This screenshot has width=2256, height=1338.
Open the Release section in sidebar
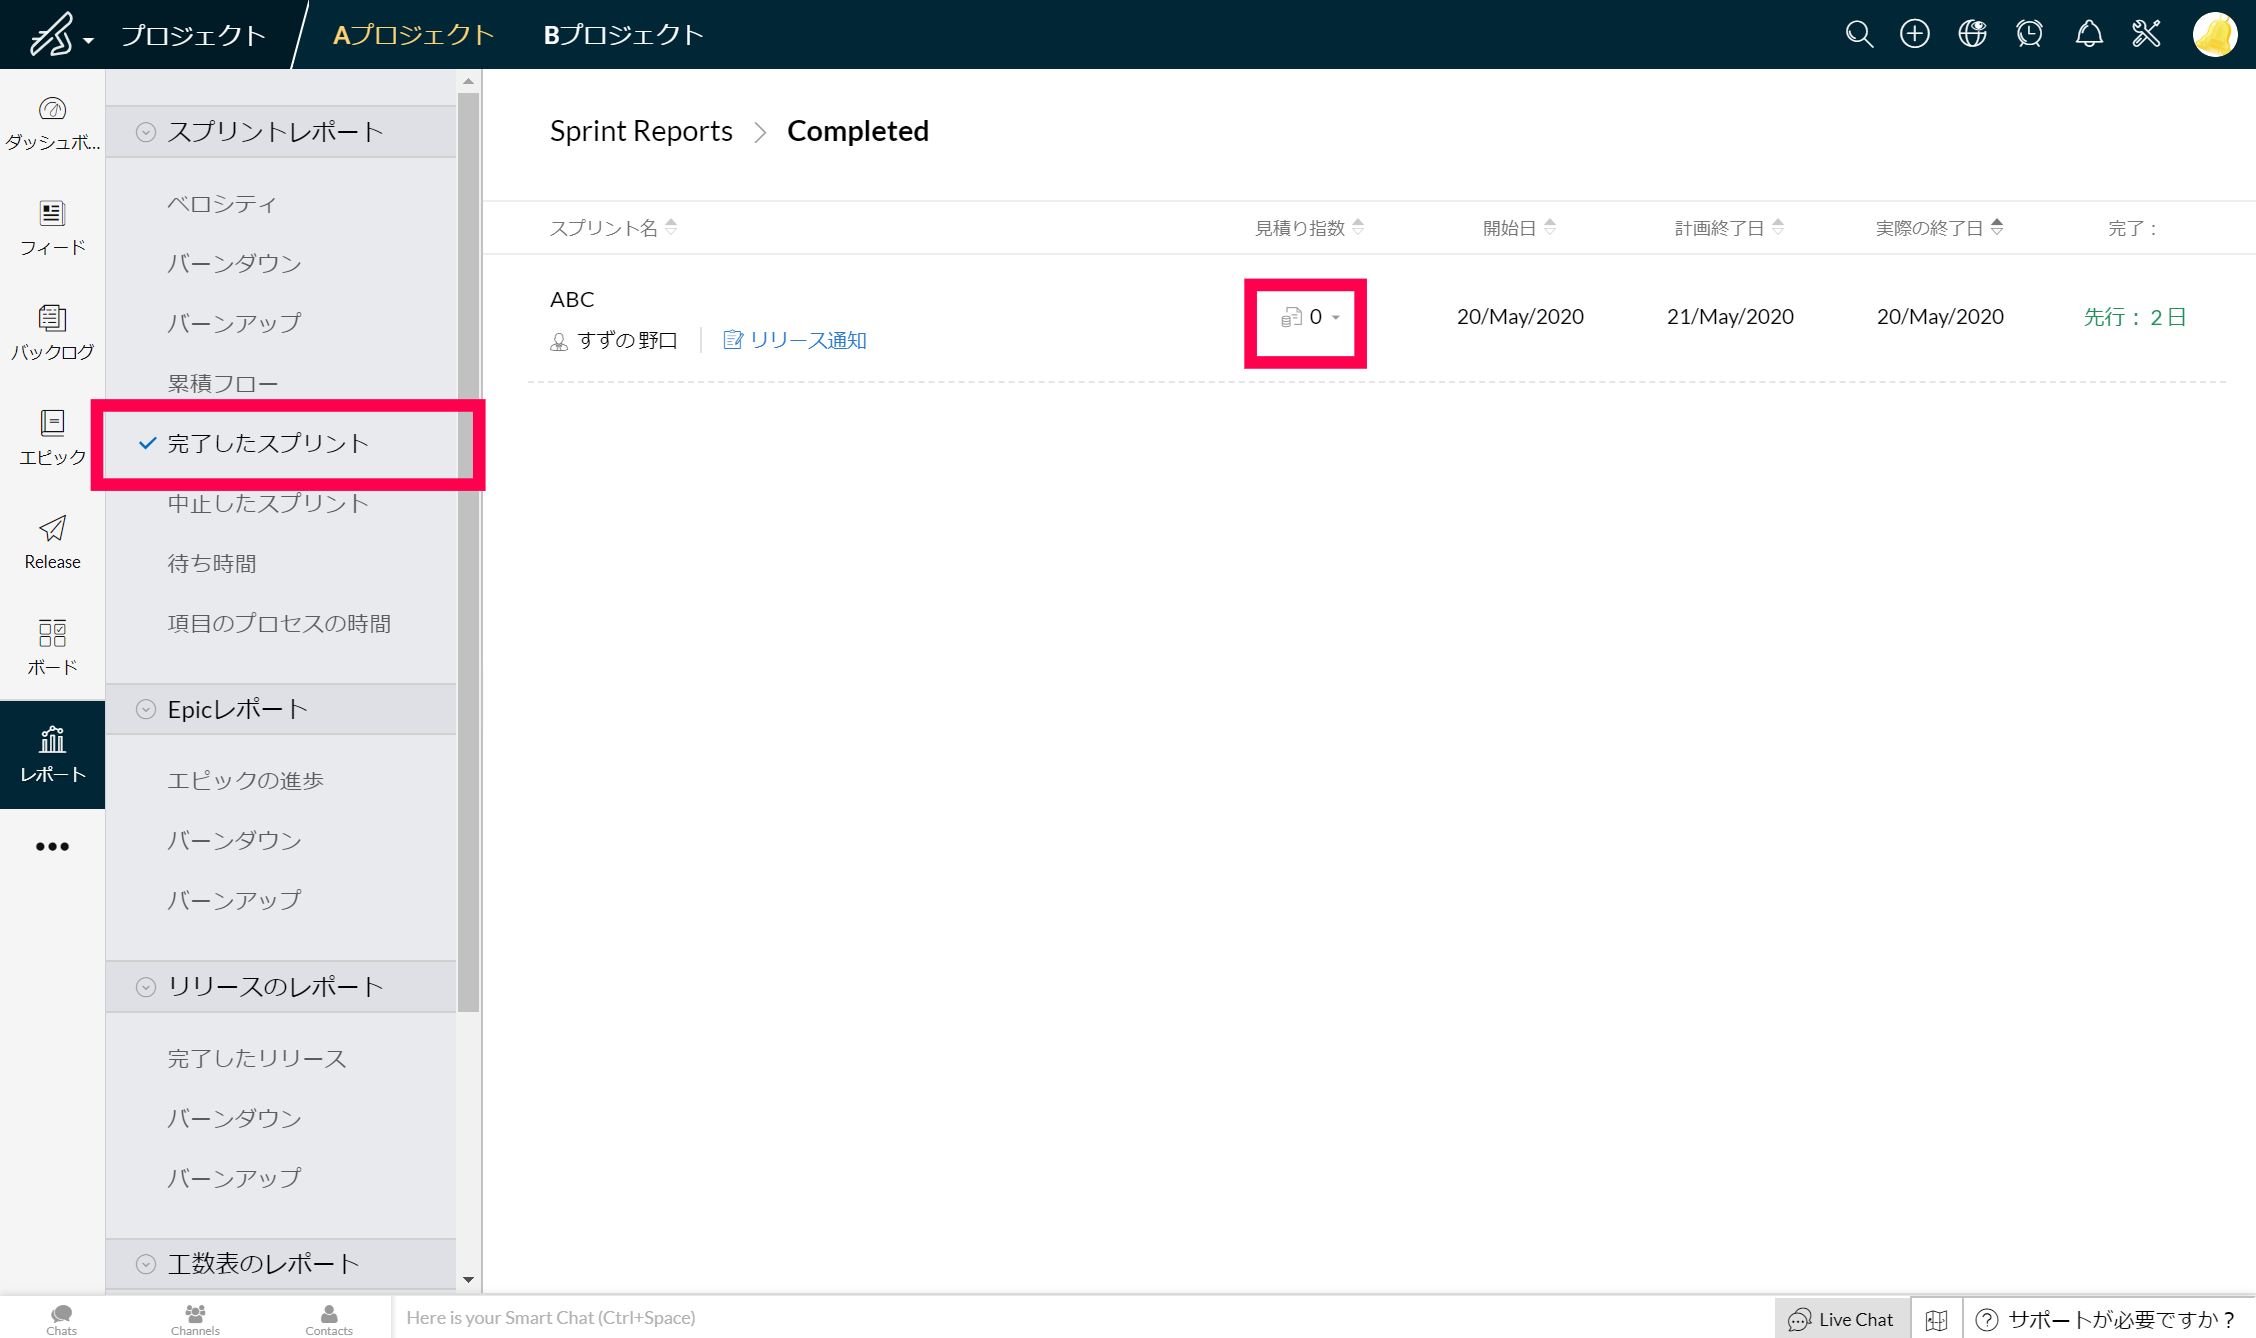click(52, 542)
